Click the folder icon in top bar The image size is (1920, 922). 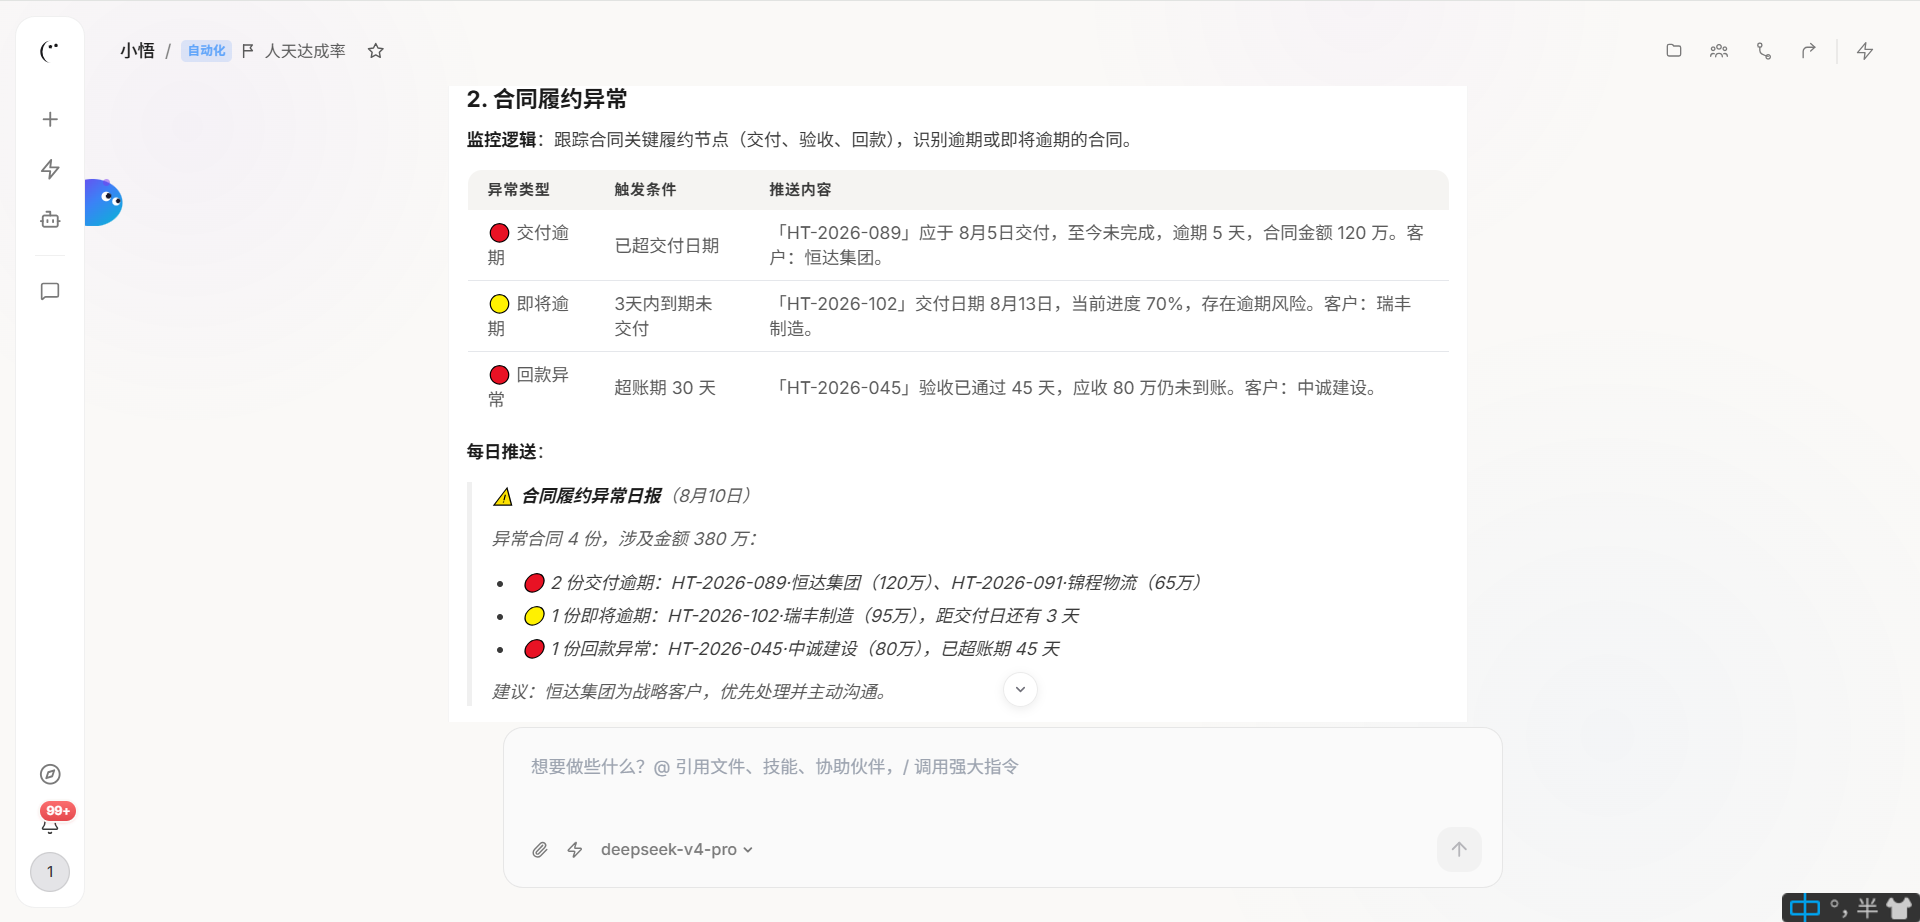tap(1674, 50)
